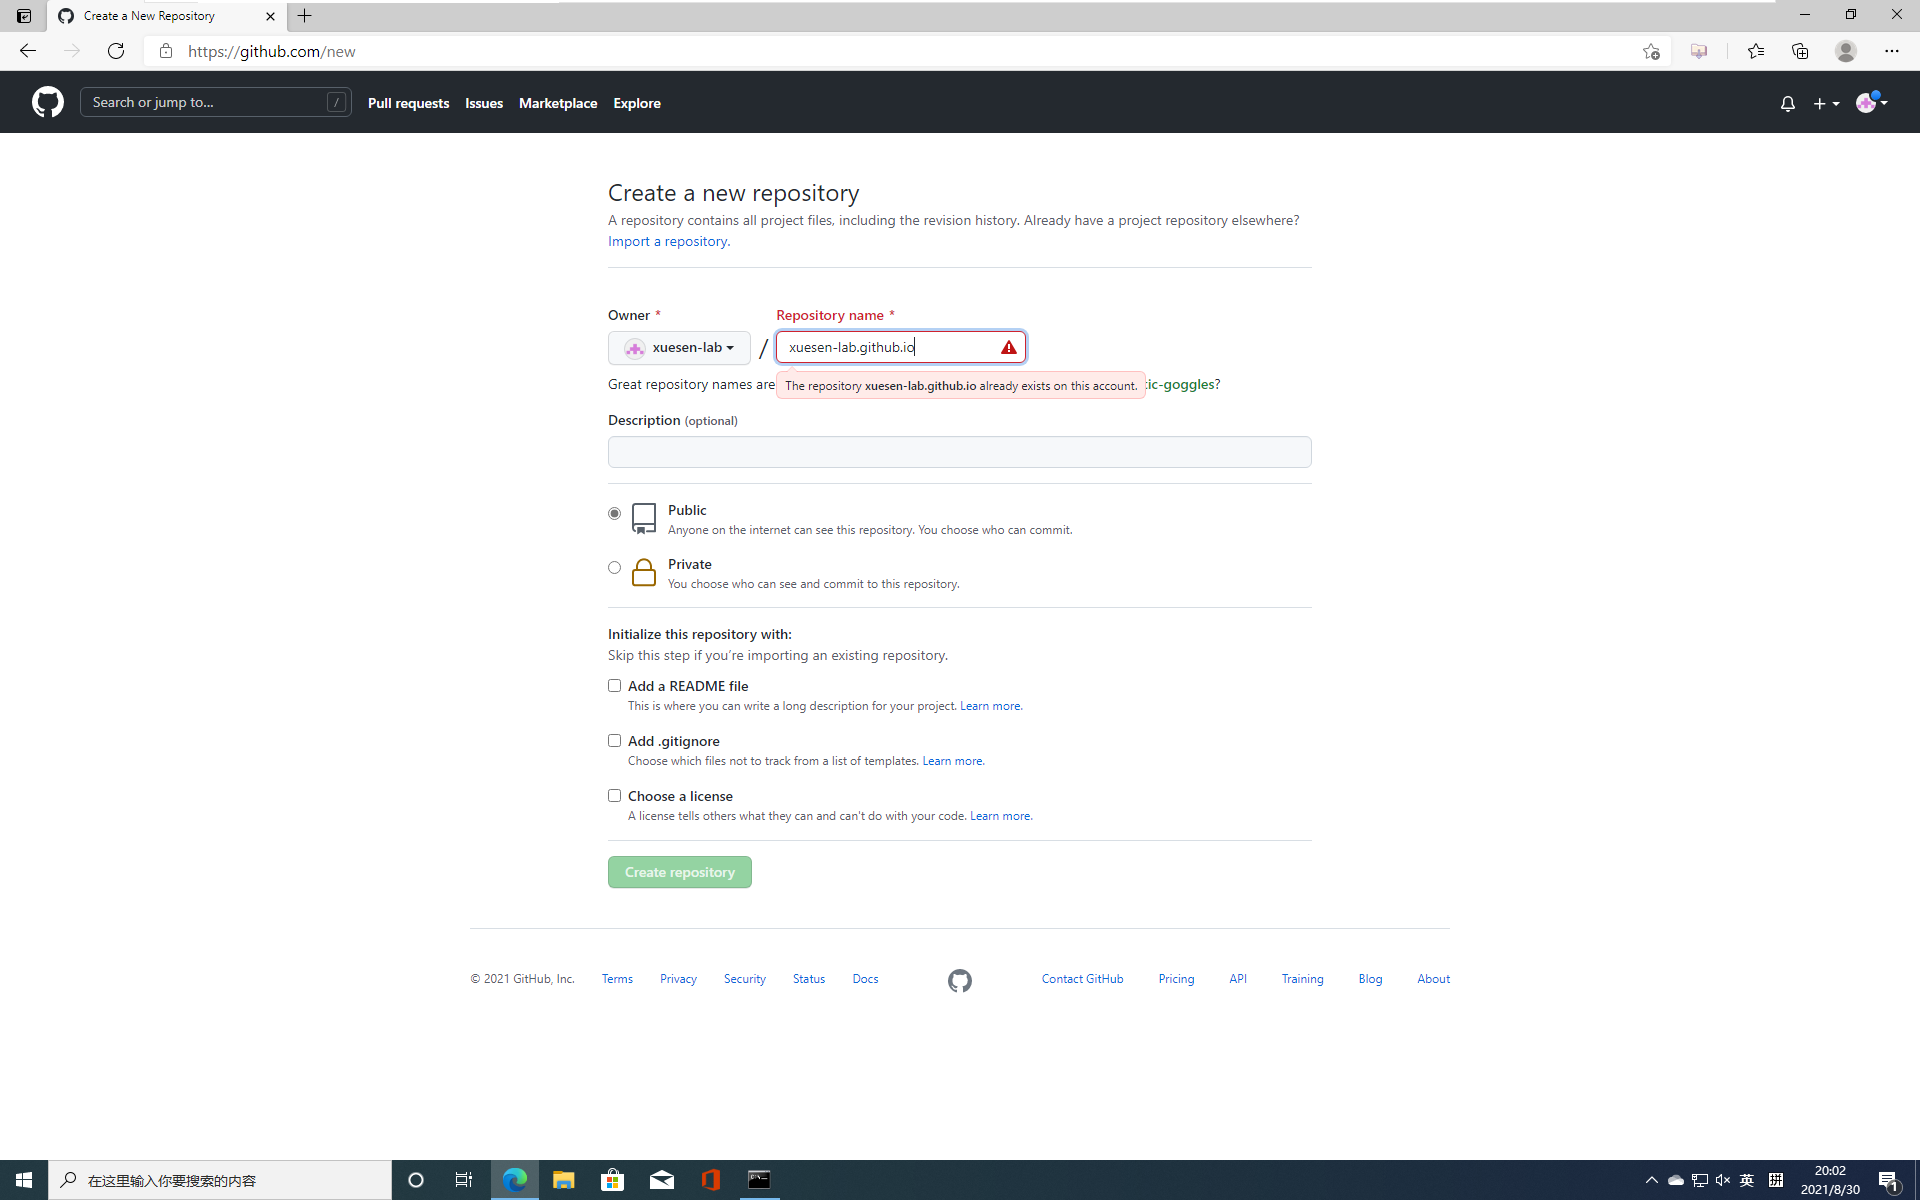
Task: Open Task View from taskbar
Action: point(464,1180)
